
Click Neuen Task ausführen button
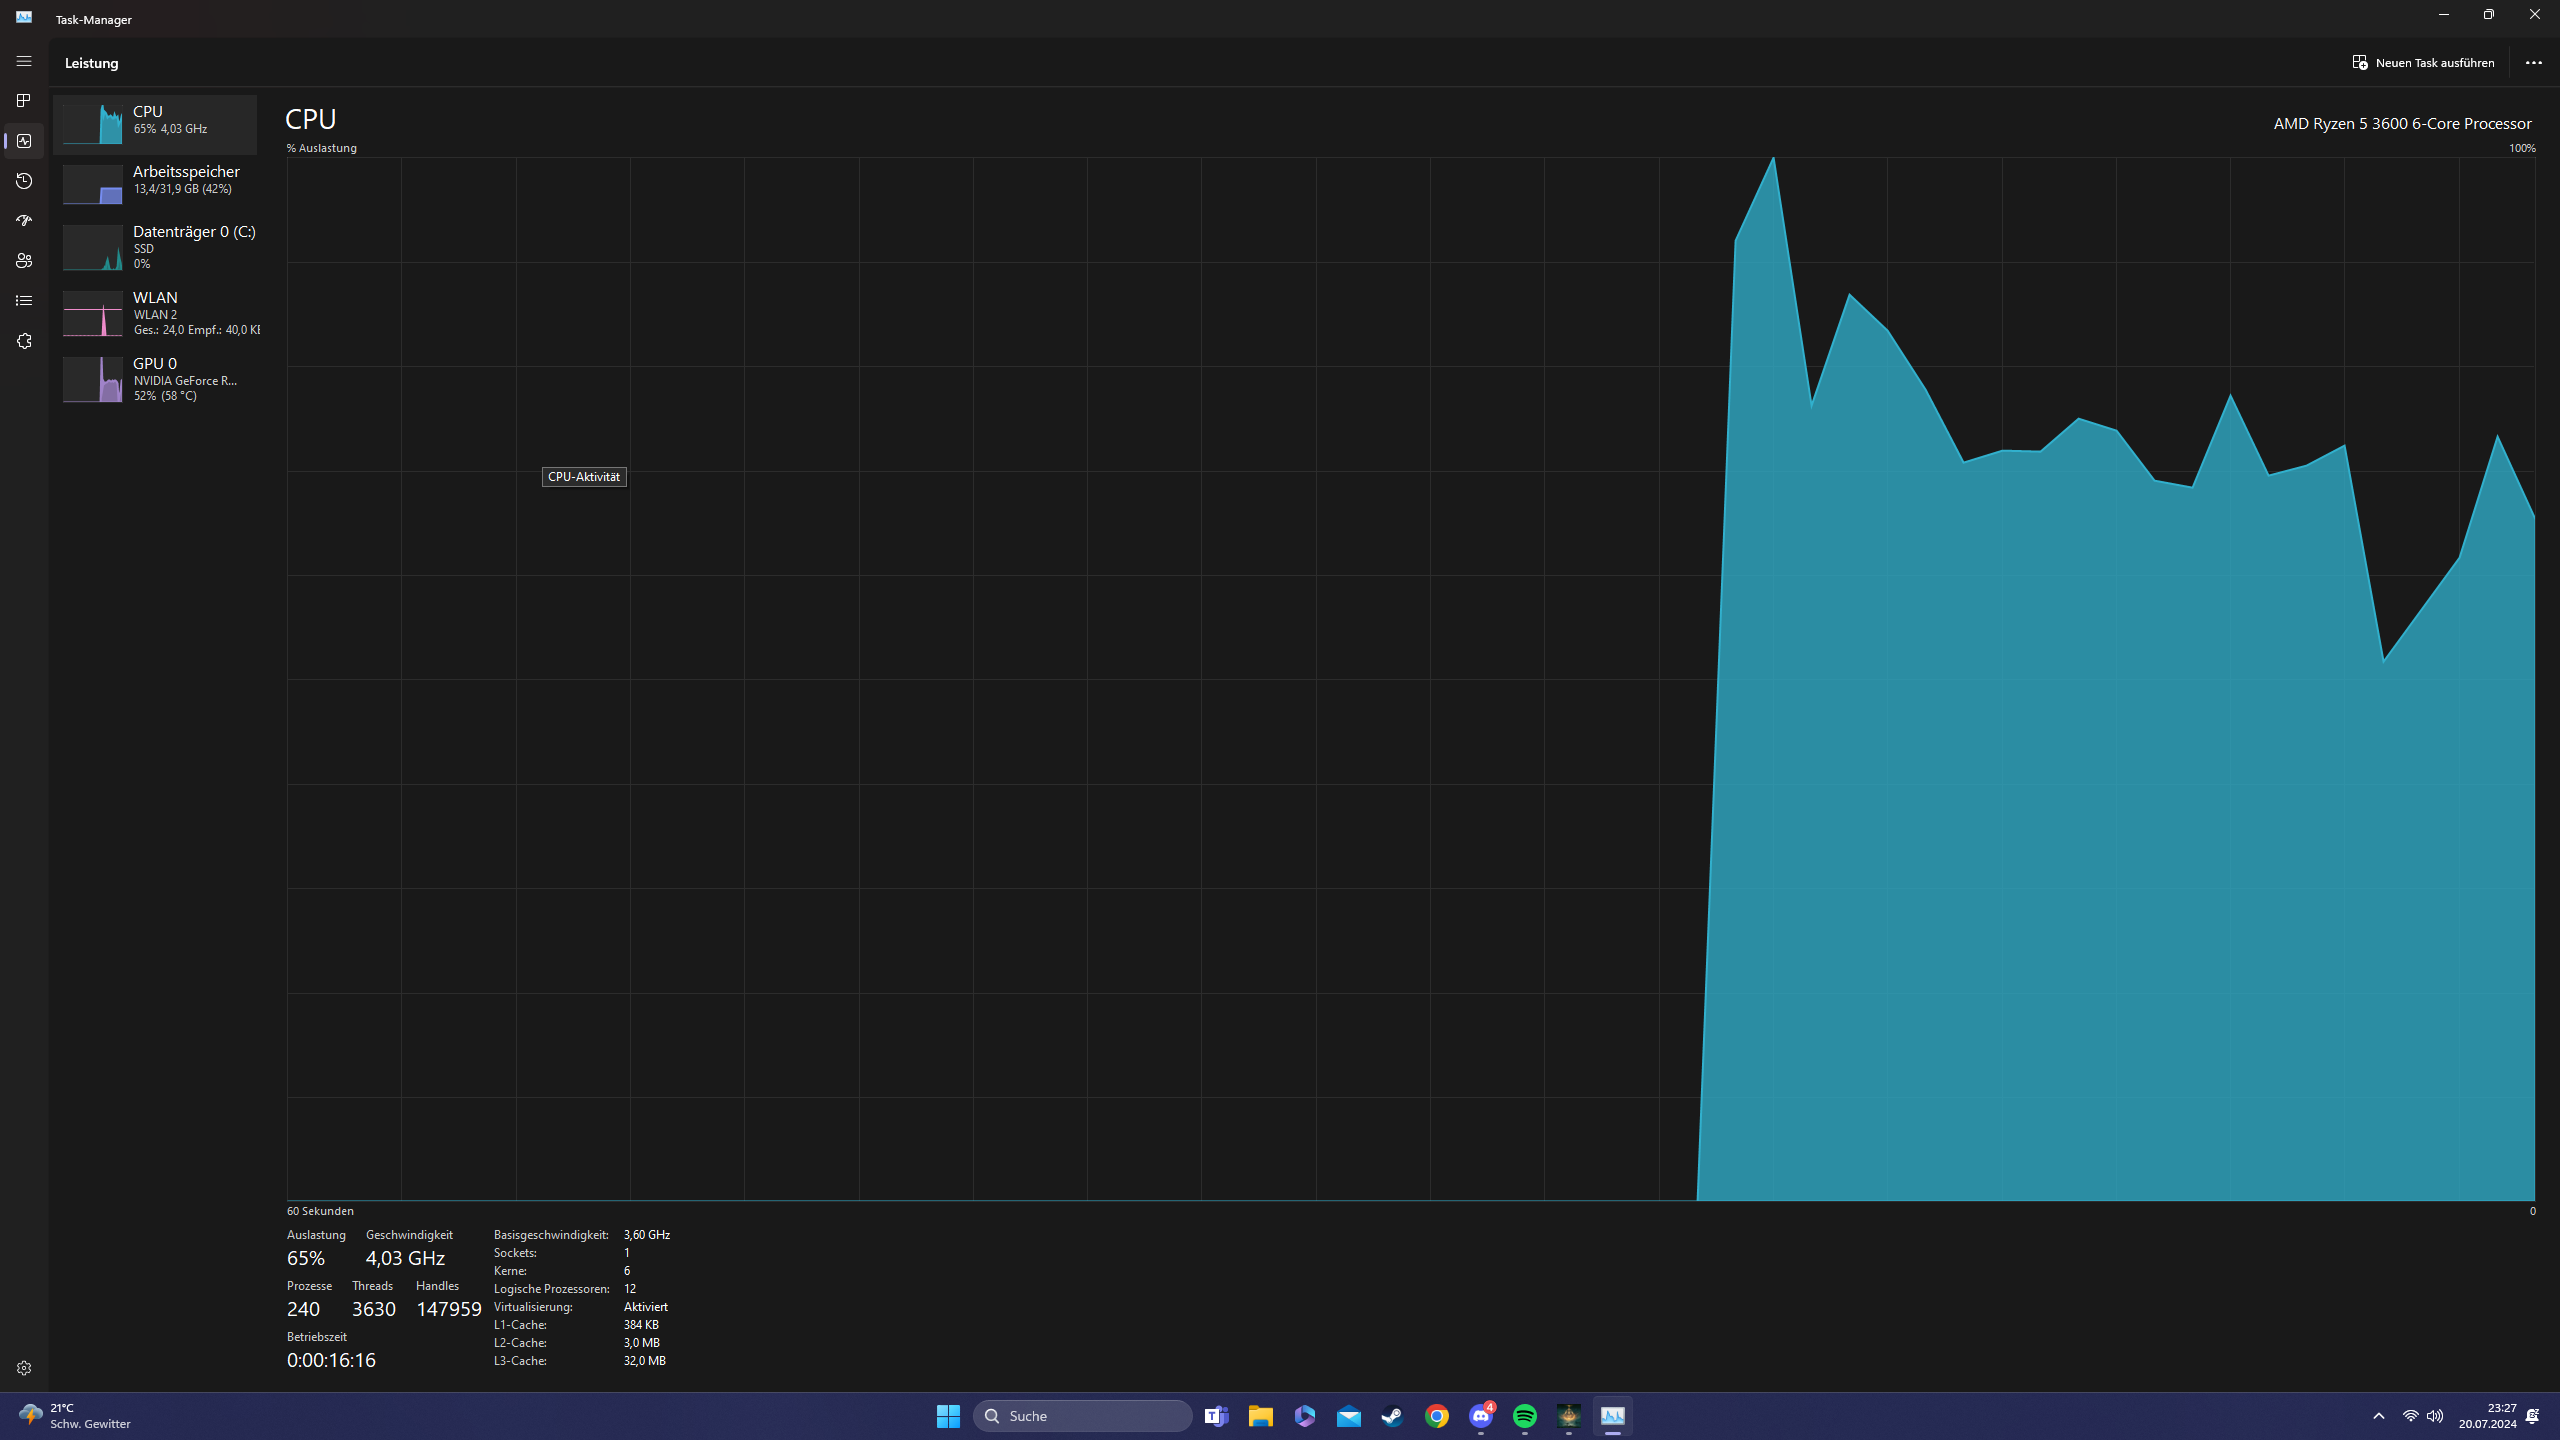pyautogui.click(x=2423, y=62)
